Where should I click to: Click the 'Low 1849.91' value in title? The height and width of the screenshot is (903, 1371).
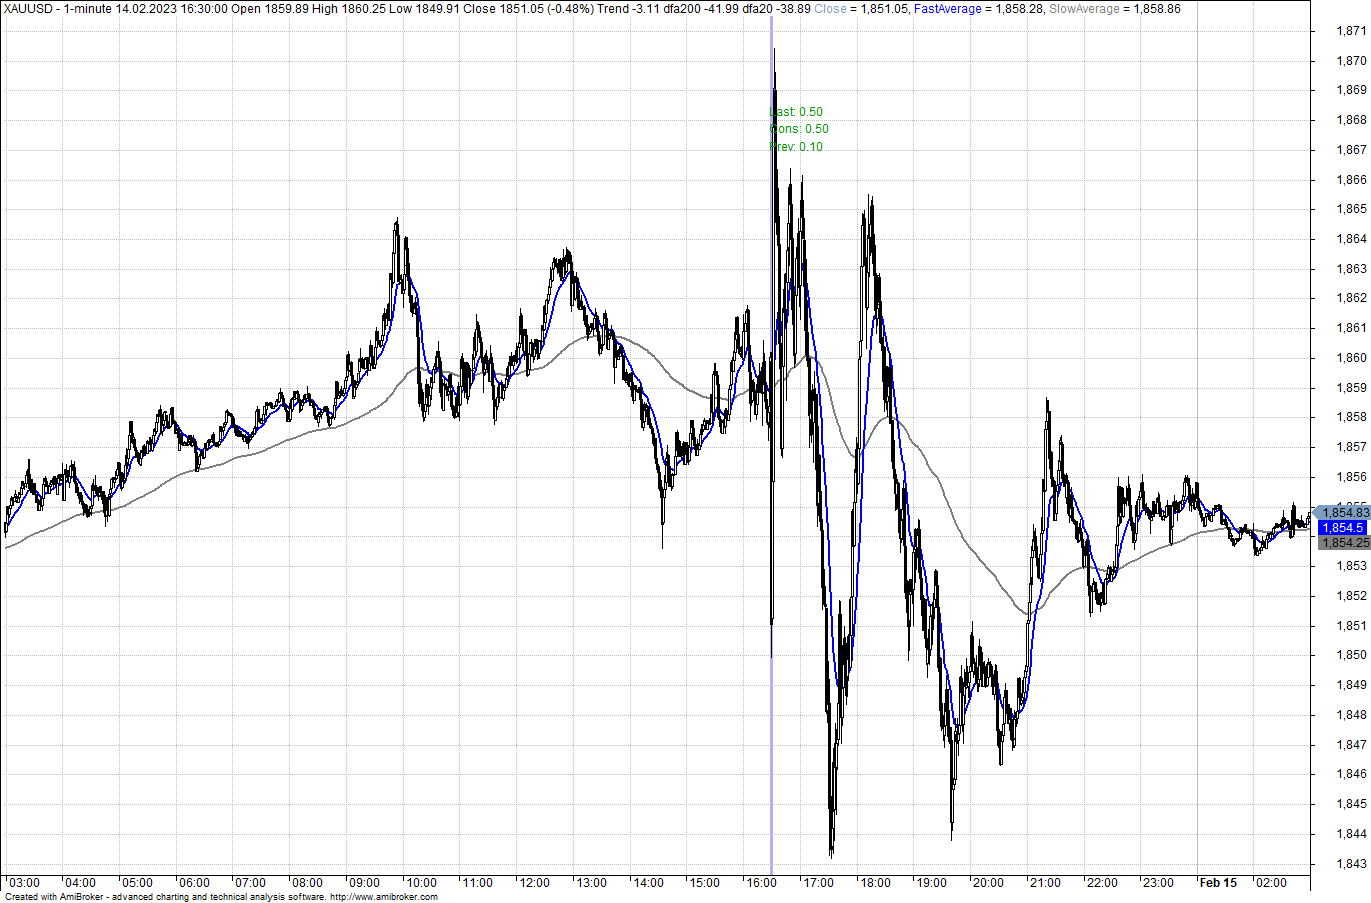[422, 9]
